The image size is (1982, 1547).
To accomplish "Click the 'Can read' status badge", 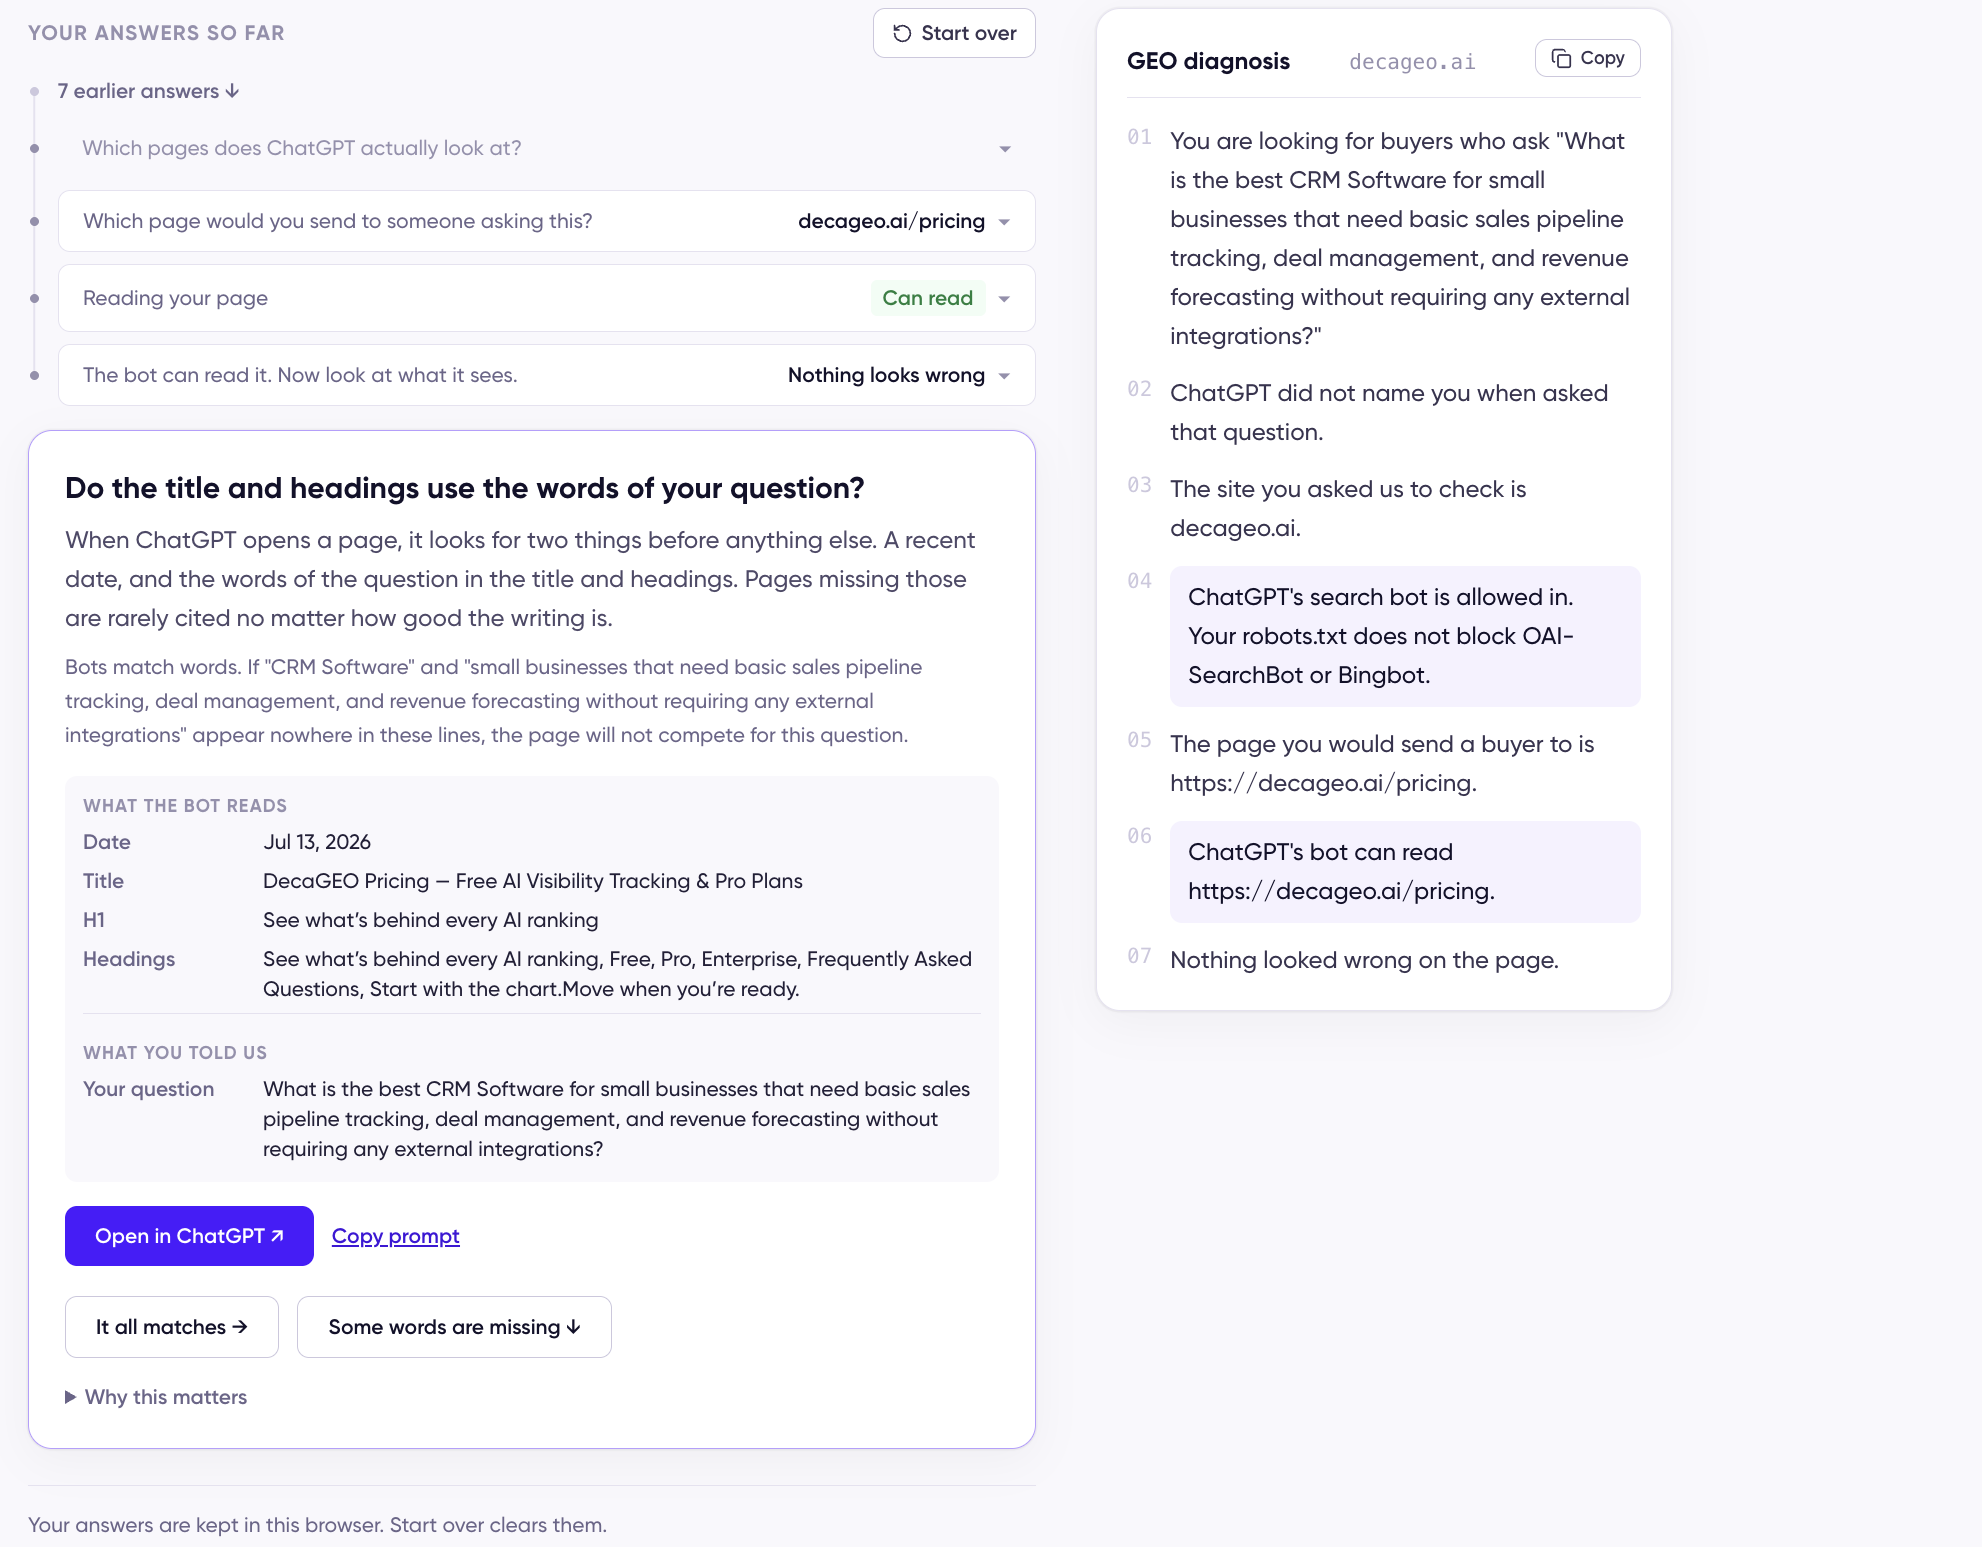I will point(927,298).
